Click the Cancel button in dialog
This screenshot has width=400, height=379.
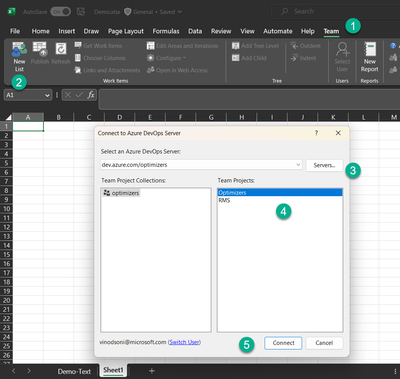pos(324,343)
